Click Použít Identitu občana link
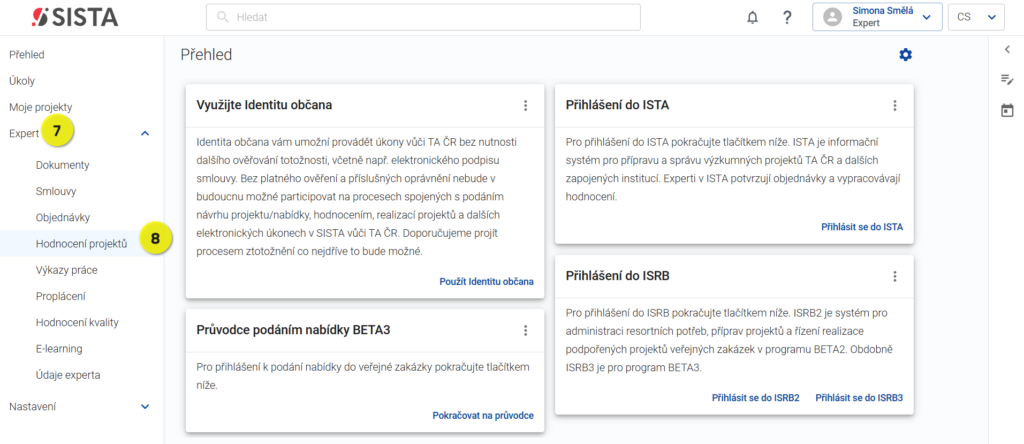Viewport: 1024px width, 444px height. [x=487, y=281]
